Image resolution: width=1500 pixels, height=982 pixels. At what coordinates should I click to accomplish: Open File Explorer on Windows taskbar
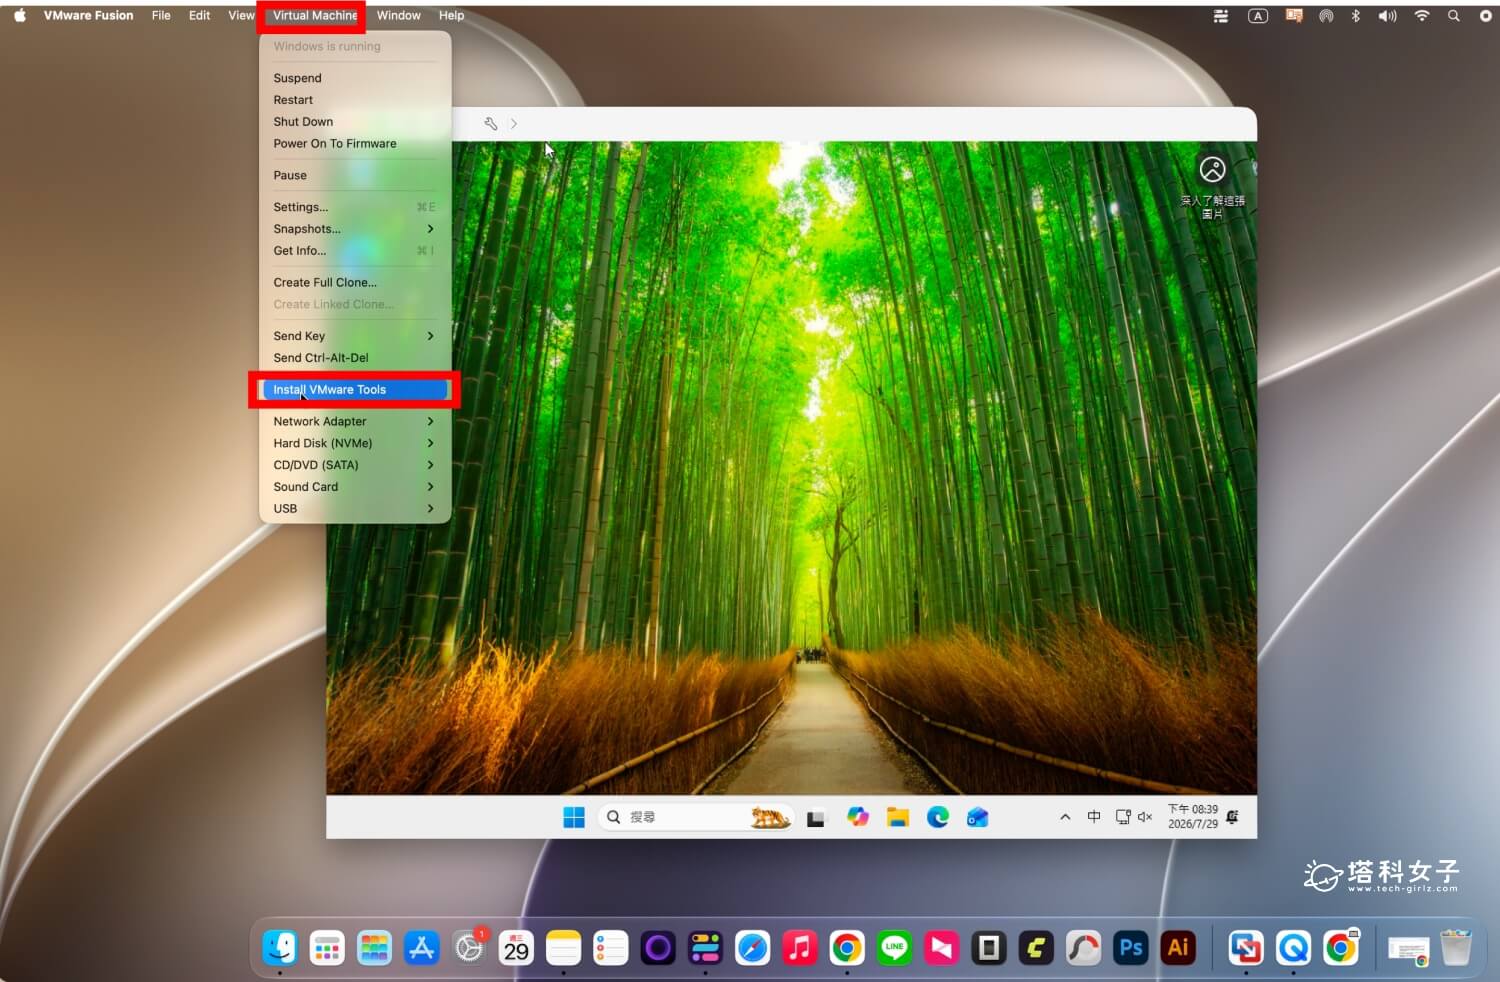pyautogui.click(x=898, y=817)
